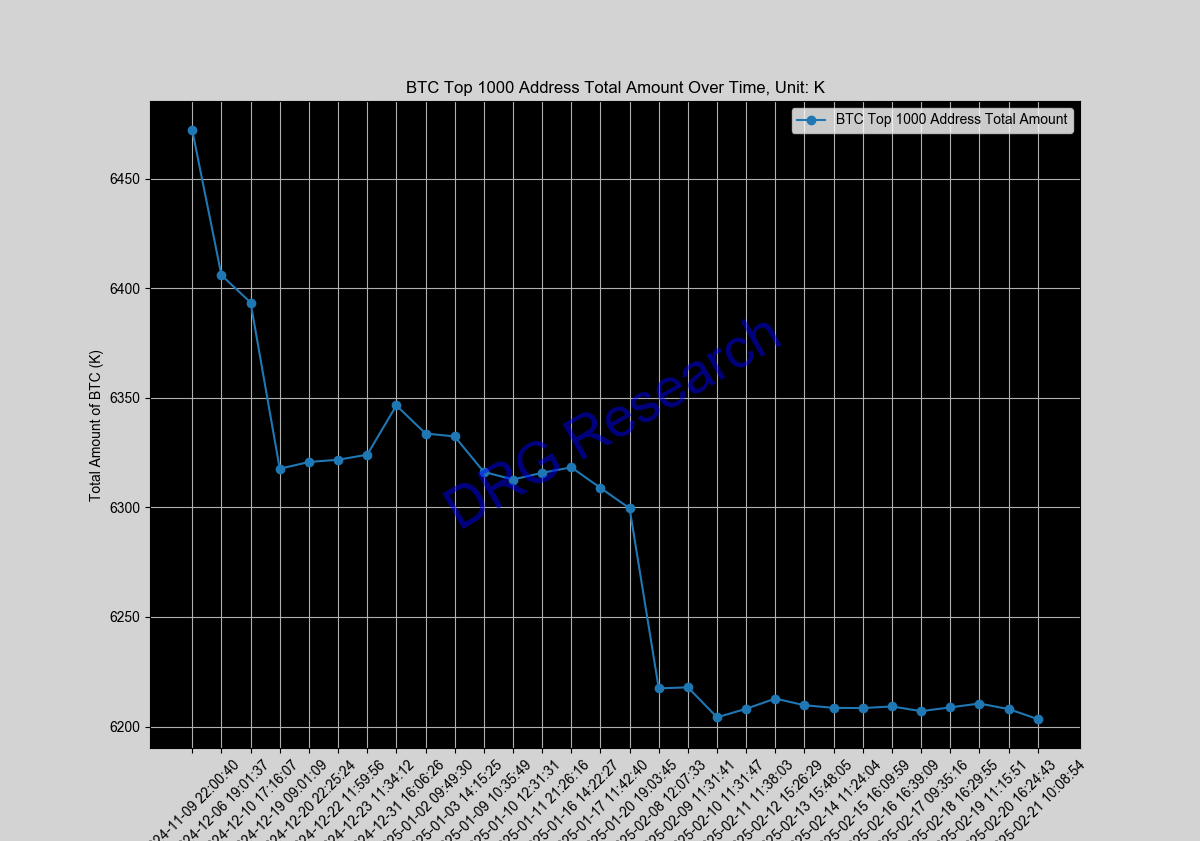1200x841 pixels.
Task: Click the sharp drop point near 6218
Action: (659, 687)
